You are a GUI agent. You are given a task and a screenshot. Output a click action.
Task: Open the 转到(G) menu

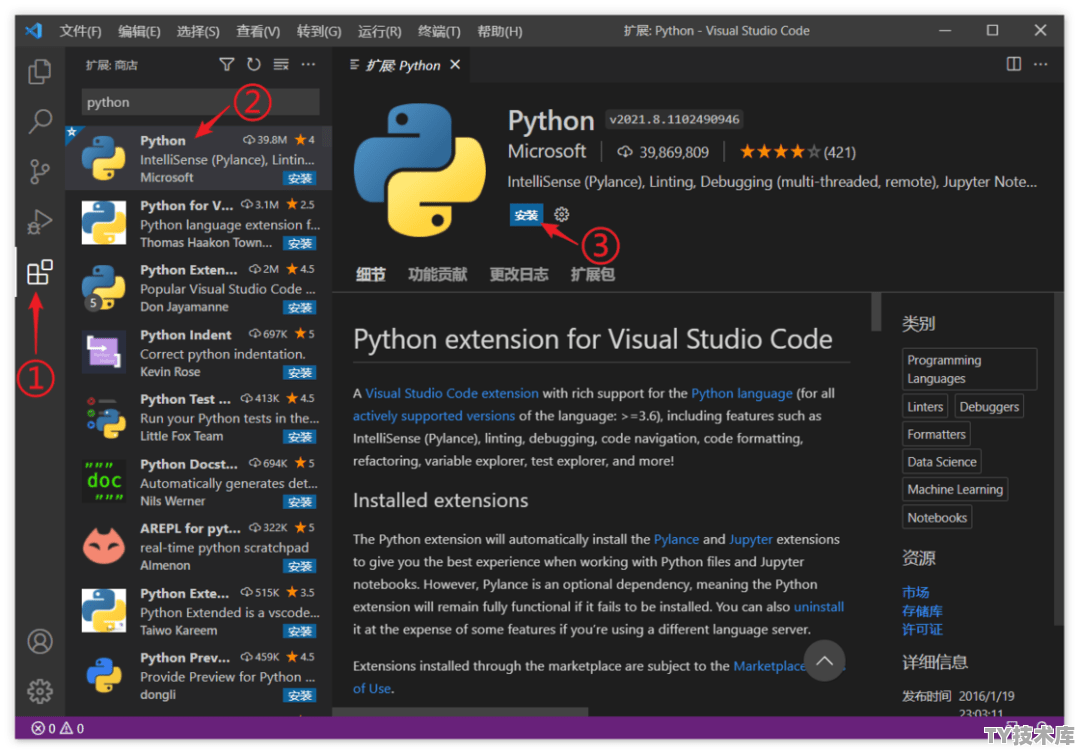click(319, 31)
